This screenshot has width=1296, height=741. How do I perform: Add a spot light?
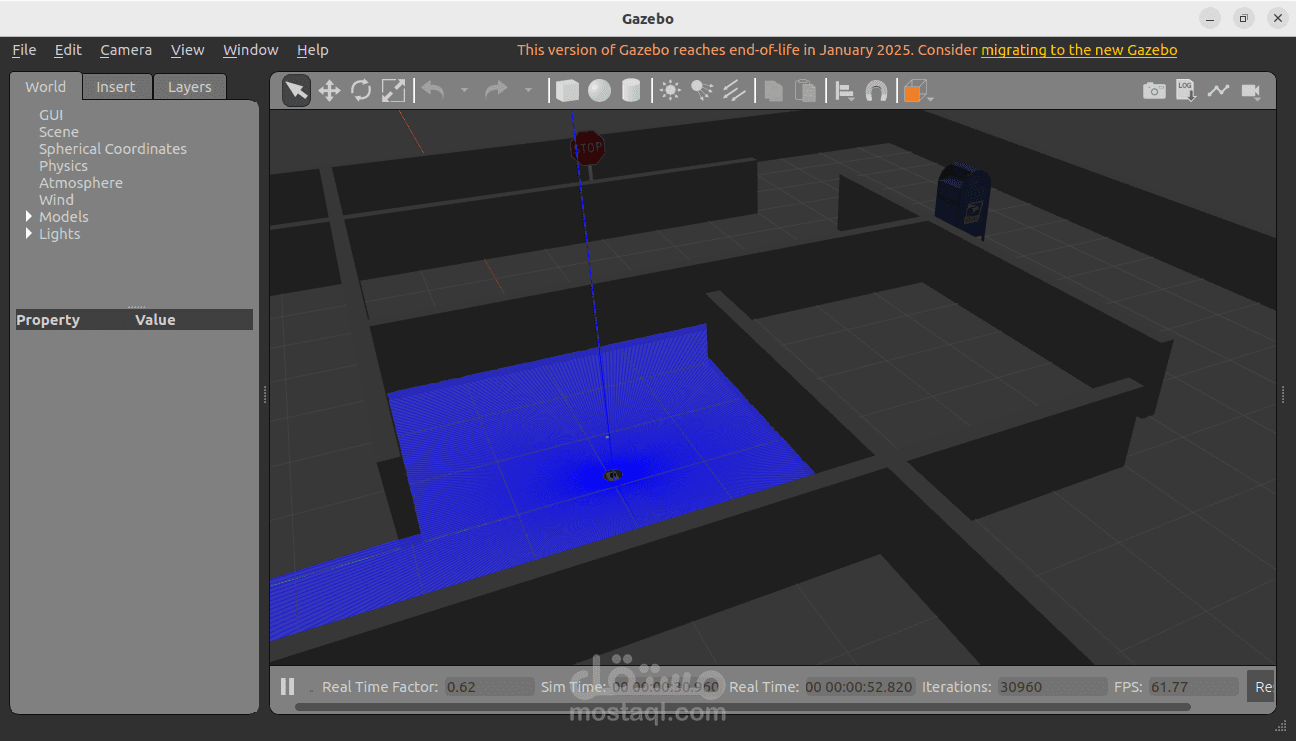(702, 91)
